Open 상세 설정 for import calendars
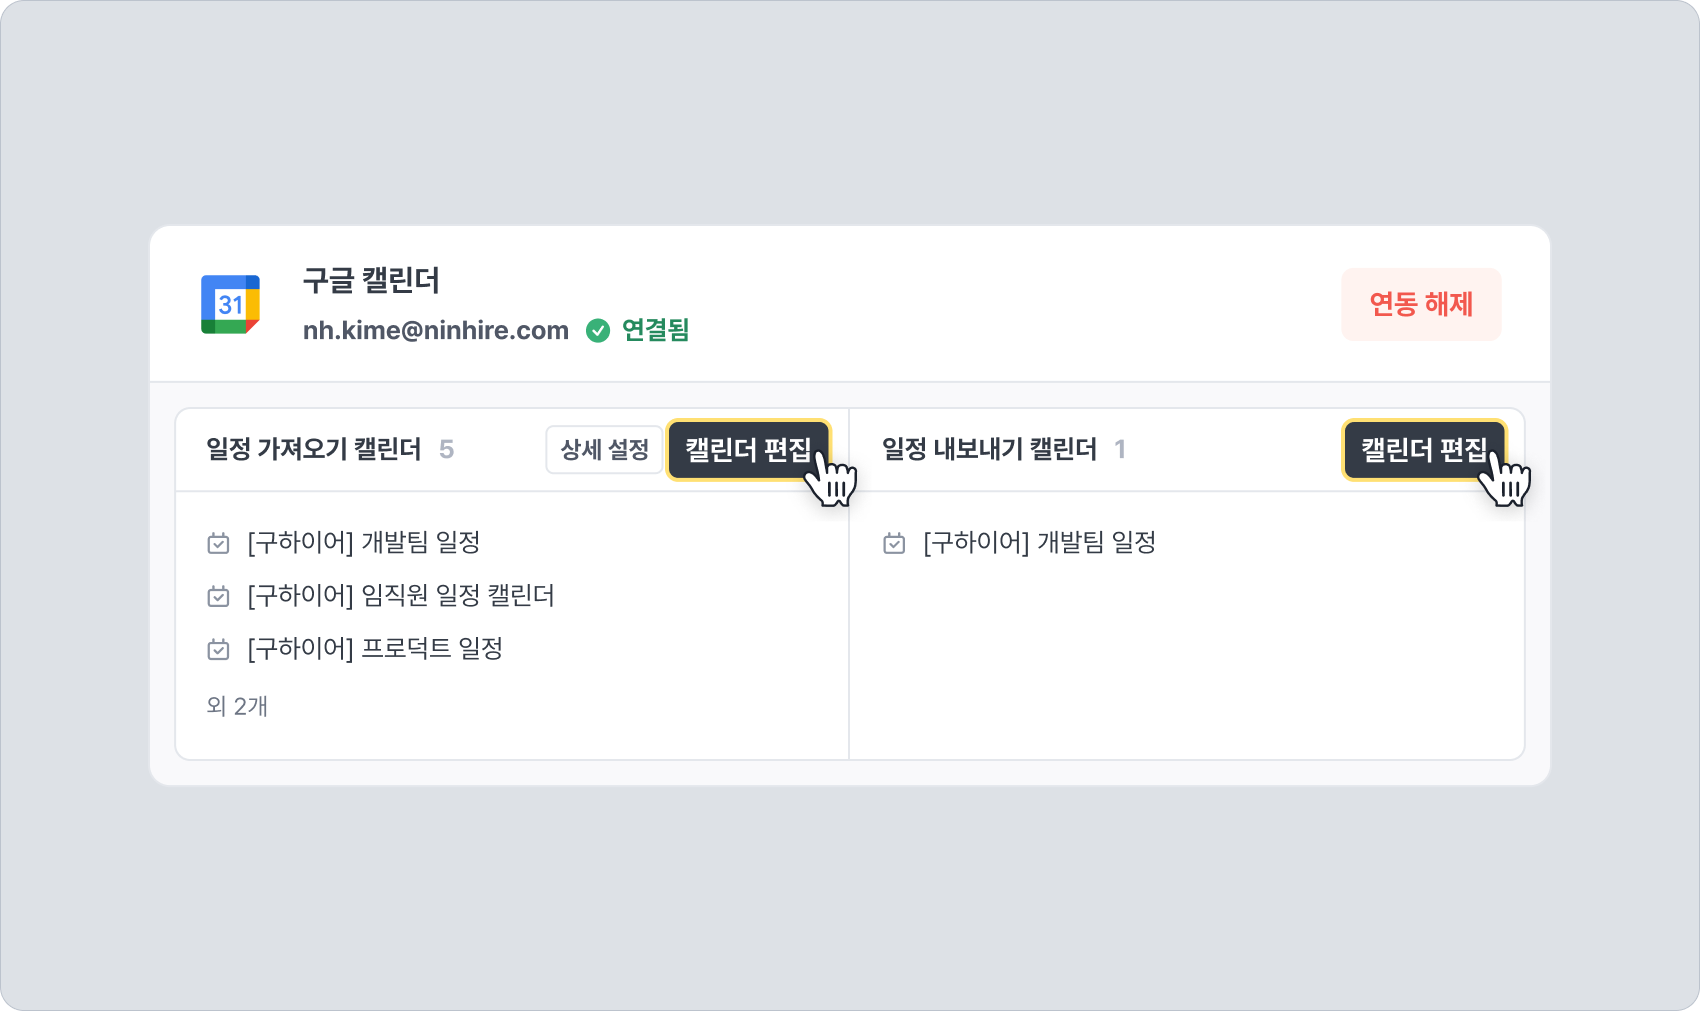Screen dimensions: 1700x1011 (x=604, y=450)
